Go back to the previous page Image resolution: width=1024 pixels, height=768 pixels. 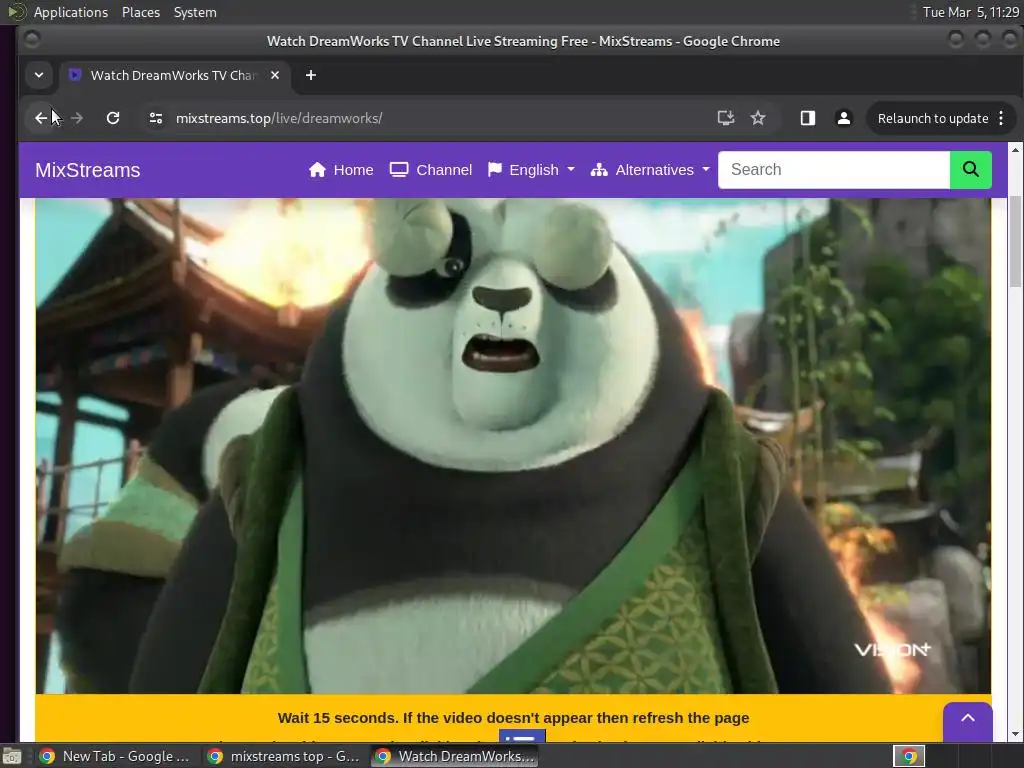tap(41, 118)
